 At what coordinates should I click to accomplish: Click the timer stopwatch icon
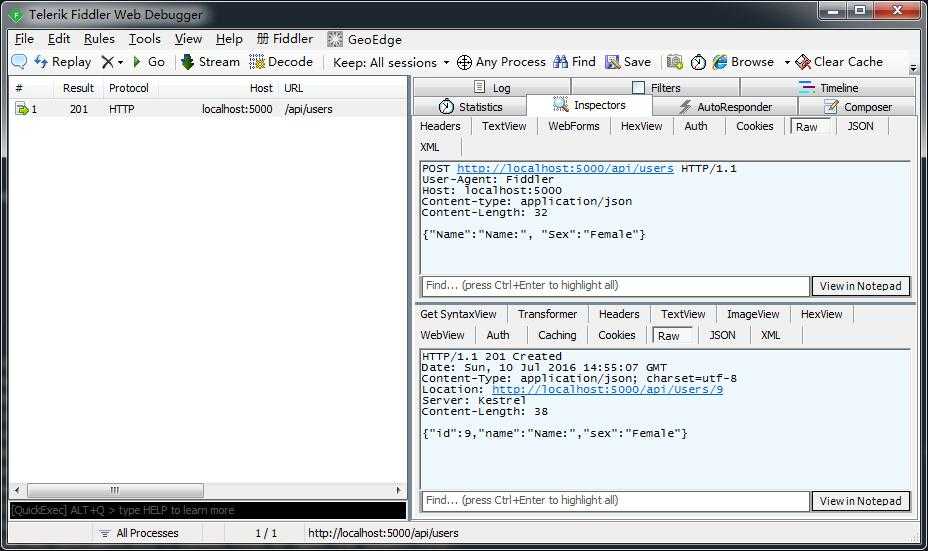click(698, 62)
